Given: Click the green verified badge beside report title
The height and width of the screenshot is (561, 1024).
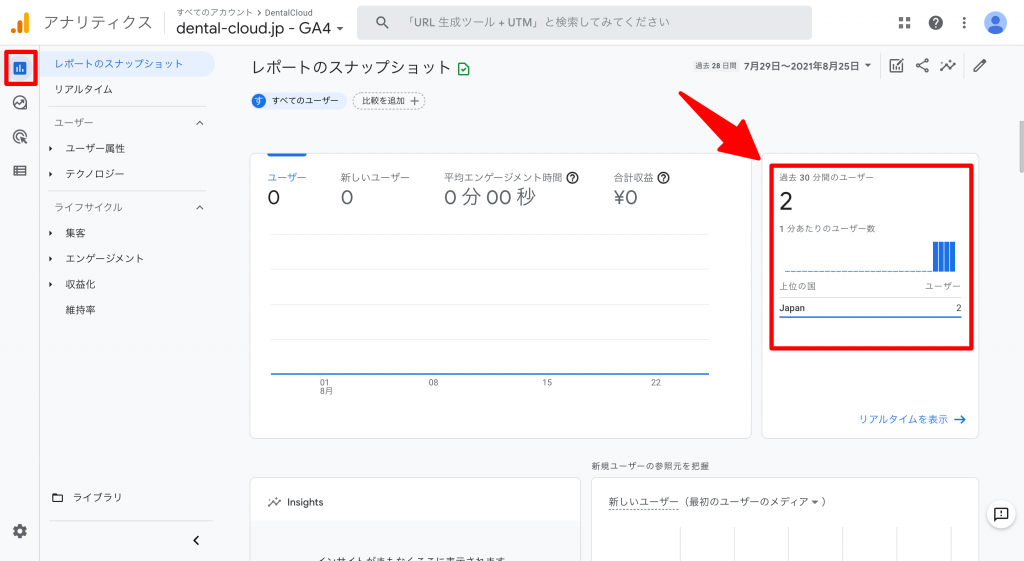Looking at the screenshot, I should [x=464, y=69].
